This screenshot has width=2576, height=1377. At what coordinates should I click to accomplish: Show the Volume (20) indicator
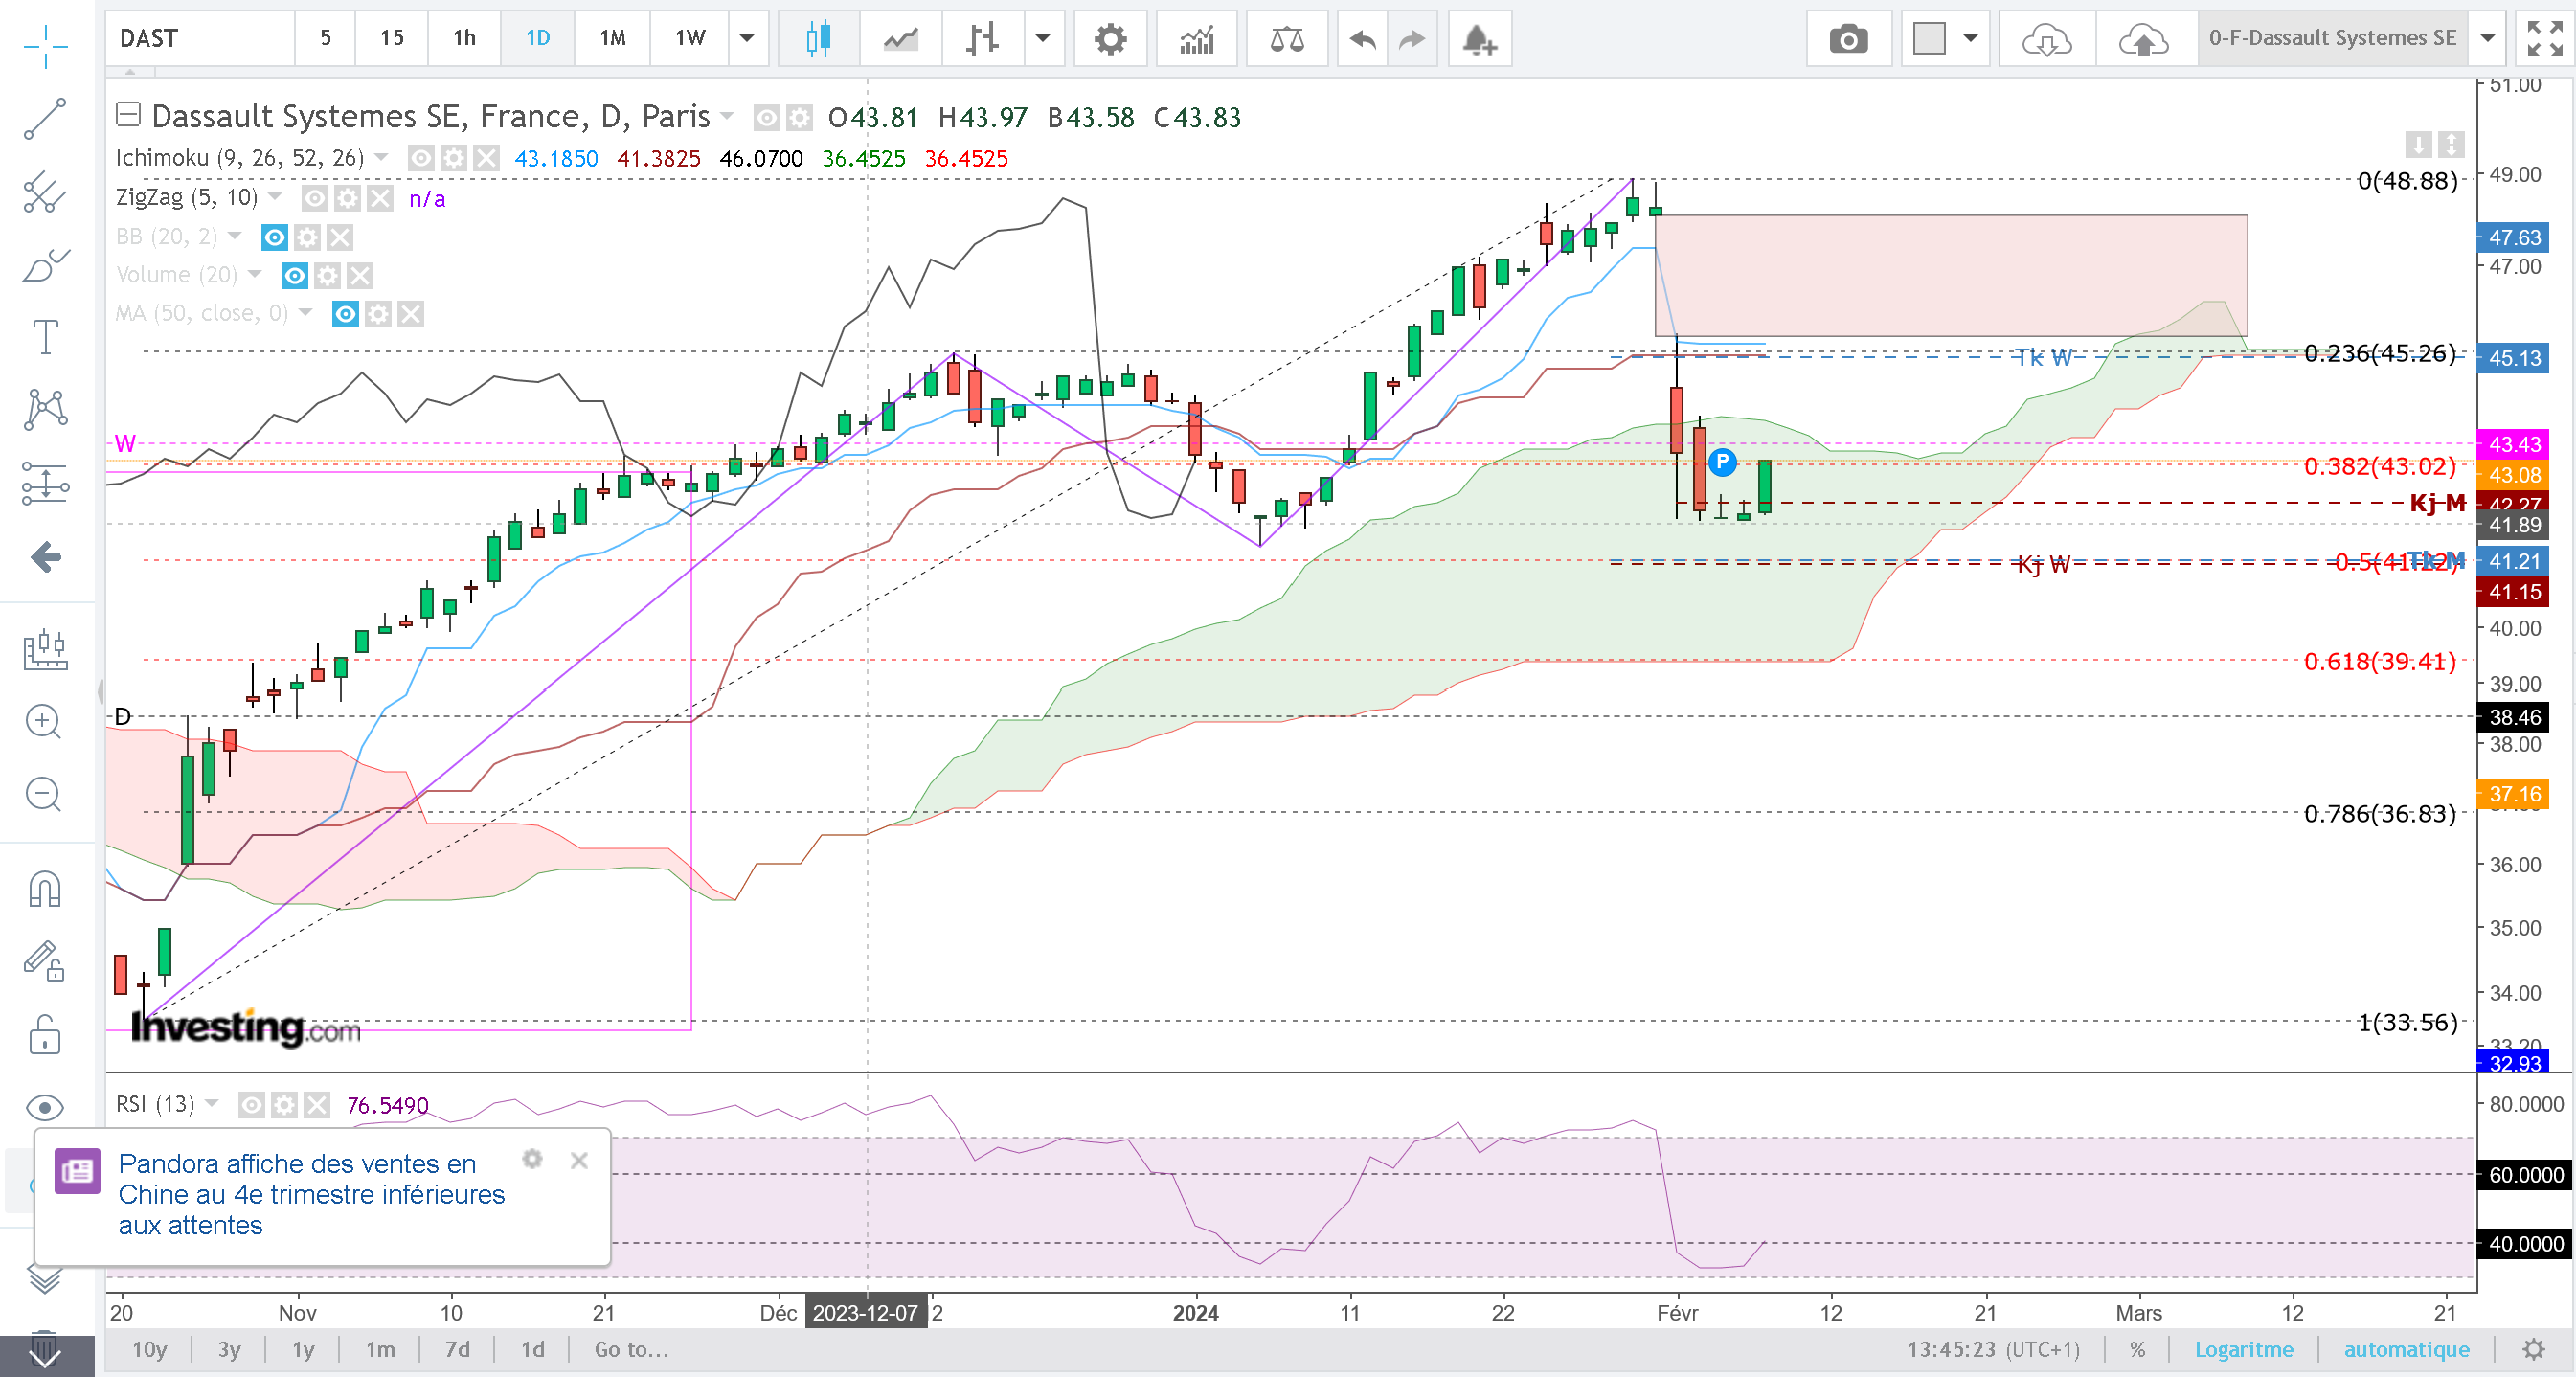294,275
